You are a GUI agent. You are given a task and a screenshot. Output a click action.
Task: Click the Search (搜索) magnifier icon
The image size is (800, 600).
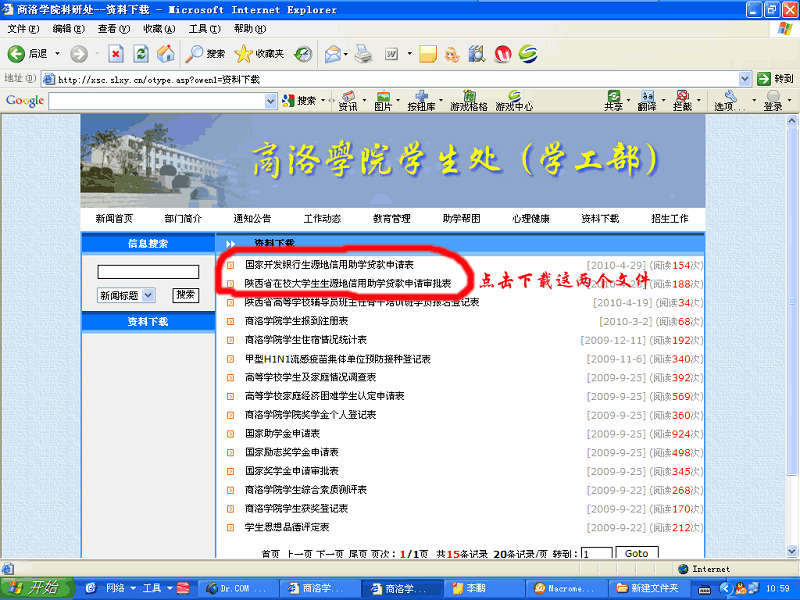point(195,53)
